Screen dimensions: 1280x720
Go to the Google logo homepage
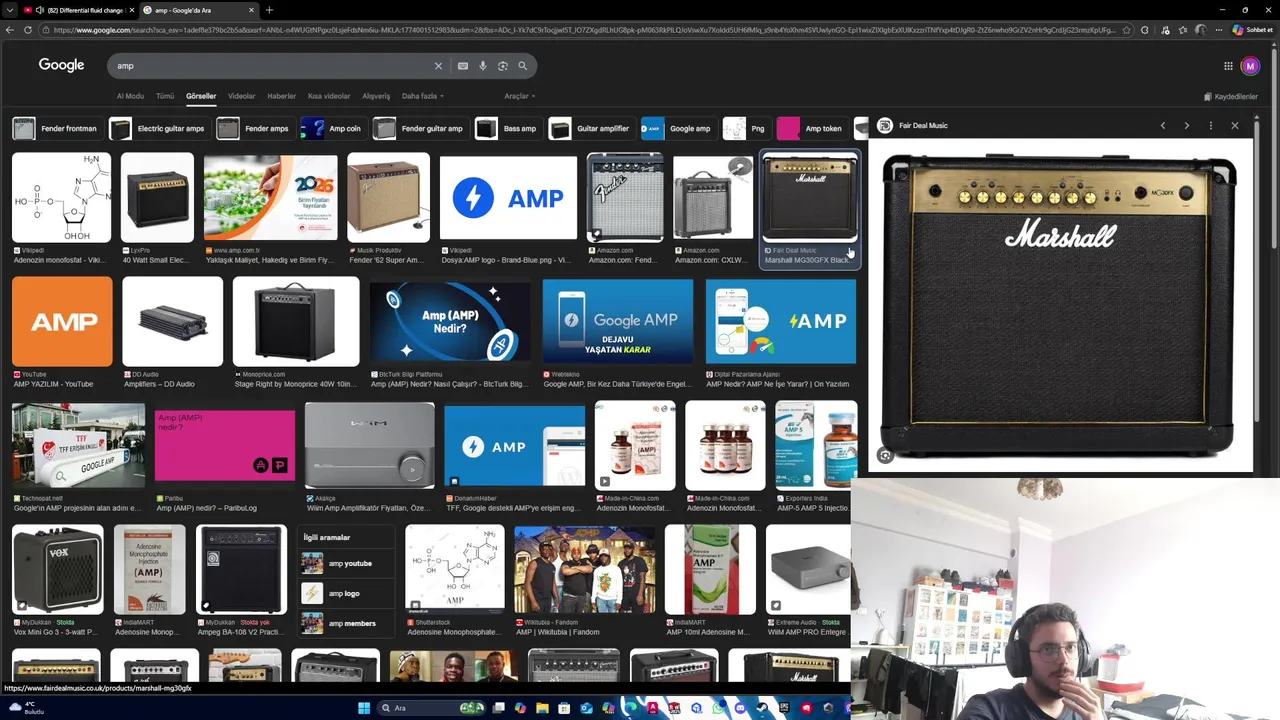tap(61, 65)
